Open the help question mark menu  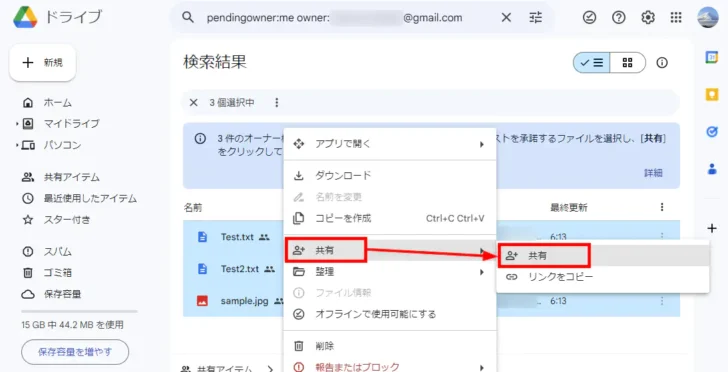pos(618,18)
